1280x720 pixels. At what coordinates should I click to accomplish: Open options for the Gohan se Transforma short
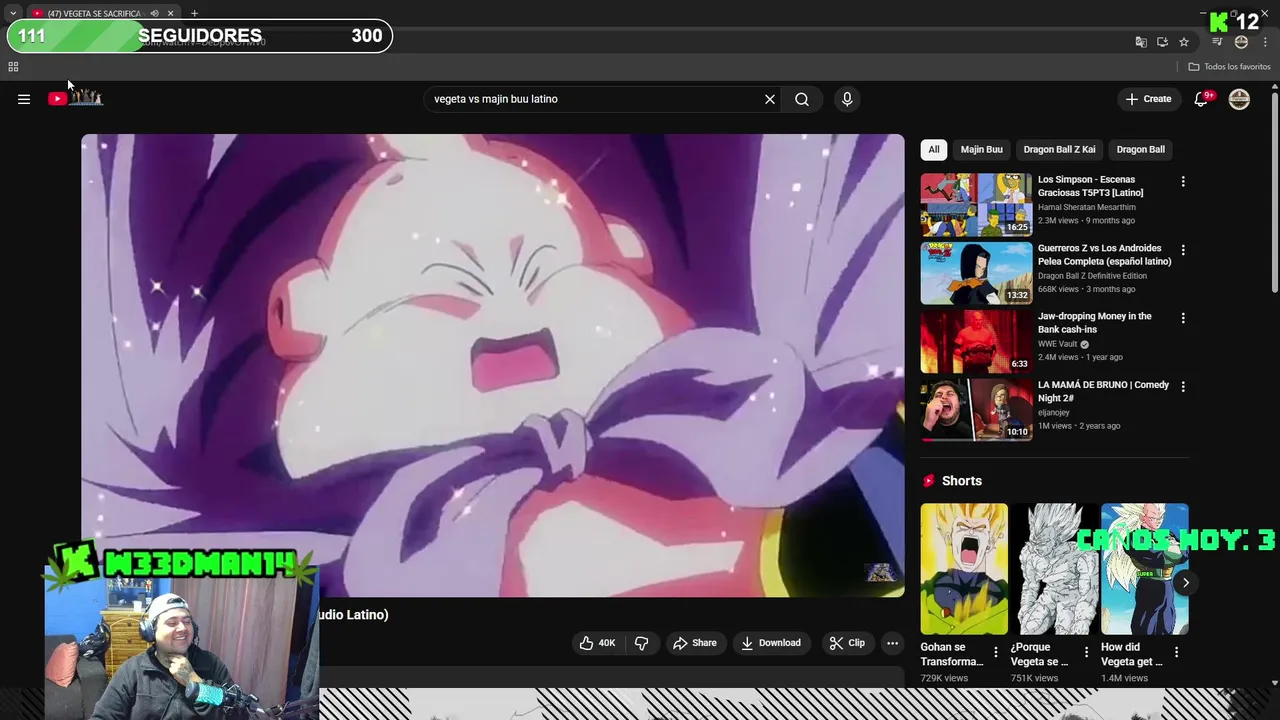[x=996, y=652]
